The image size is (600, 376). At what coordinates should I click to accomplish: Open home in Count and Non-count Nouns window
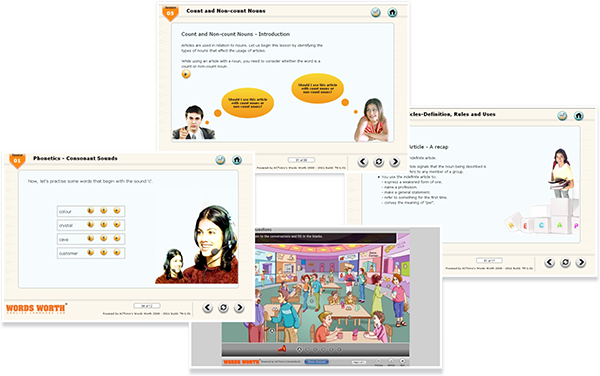click(392, 12)
